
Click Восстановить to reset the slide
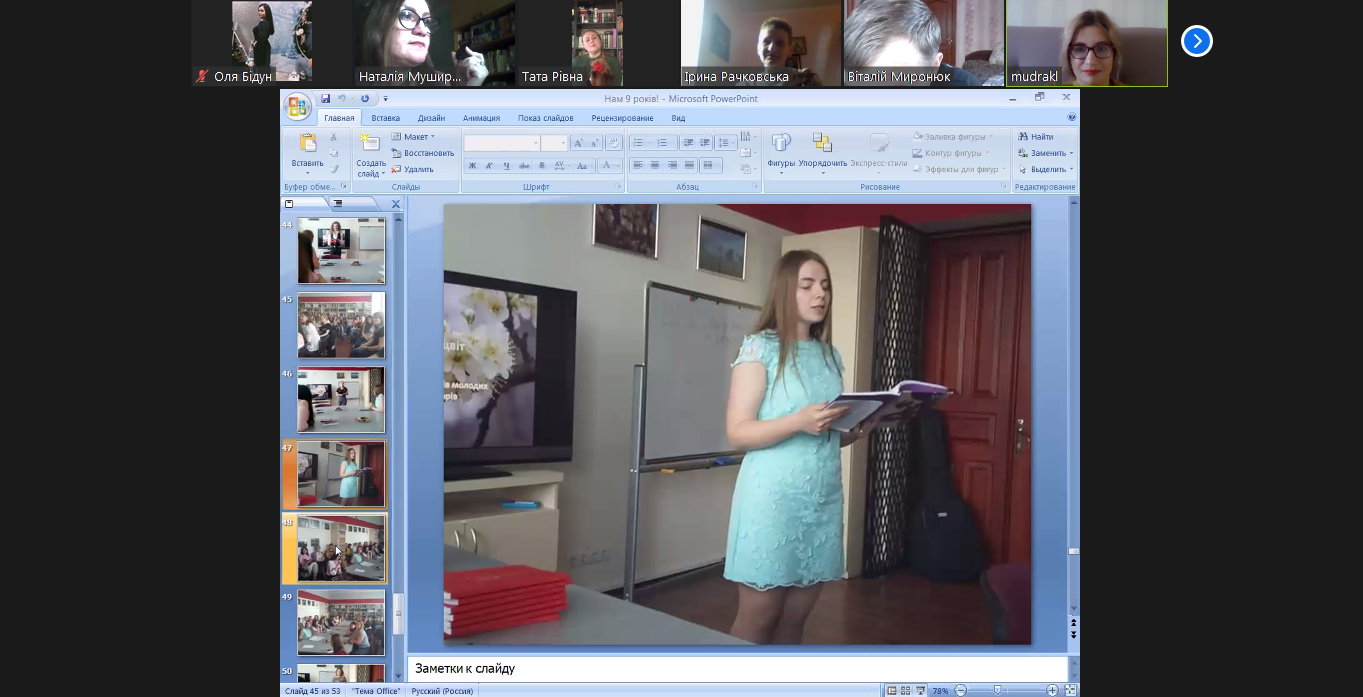(422, 153)
